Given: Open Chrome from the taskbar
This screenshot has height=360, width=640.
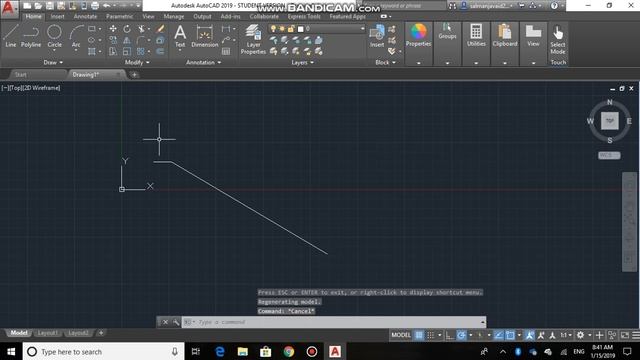Looking at the screenshot, I should (x=289, y=351).
